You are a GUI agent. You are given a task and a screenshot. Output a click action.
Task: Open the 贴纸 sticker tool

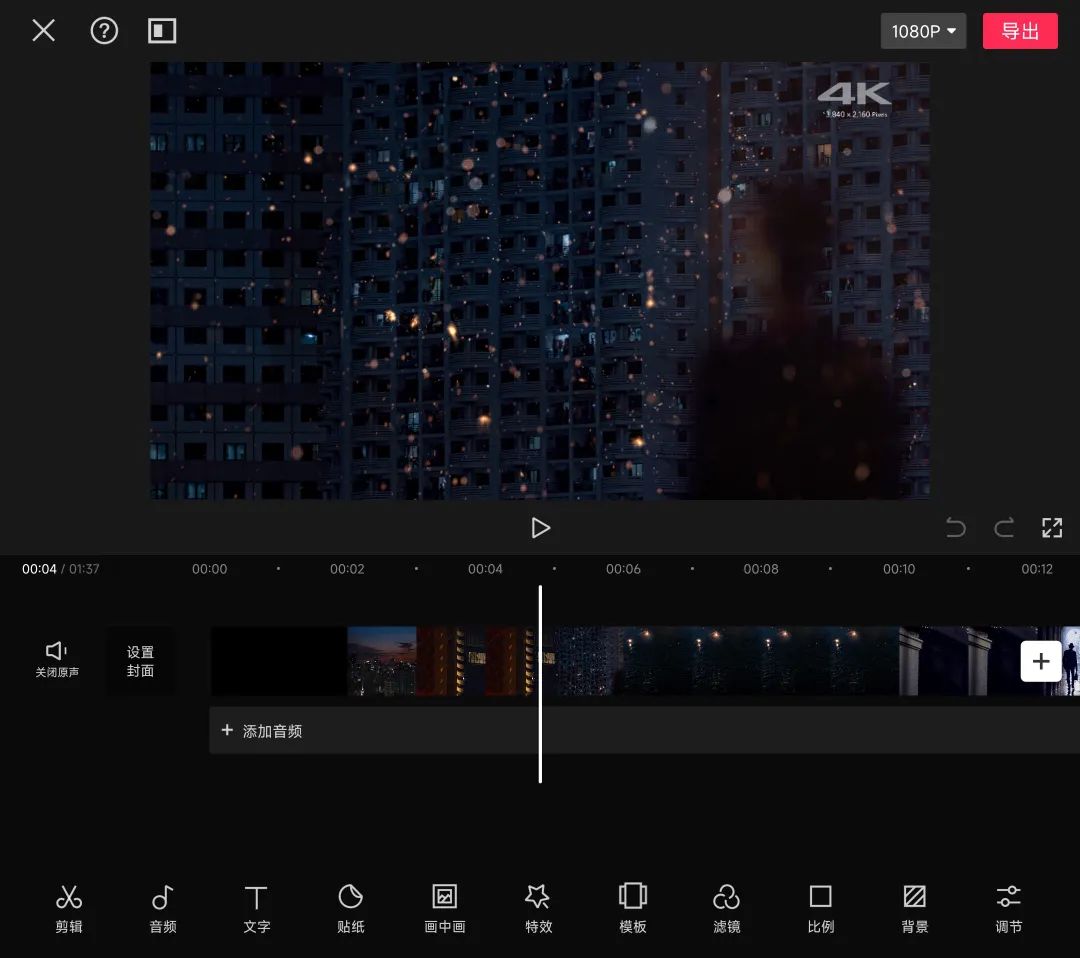pos(351,908)
